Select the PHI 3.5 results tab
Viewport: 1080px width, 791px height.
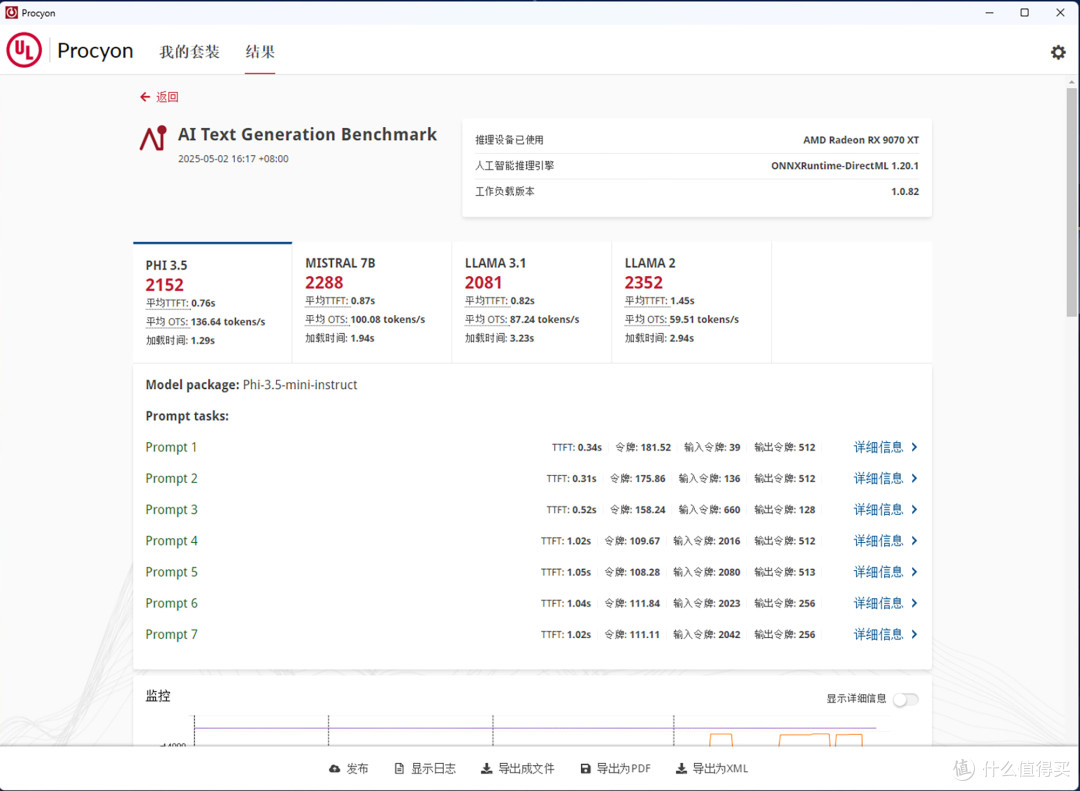212,302
